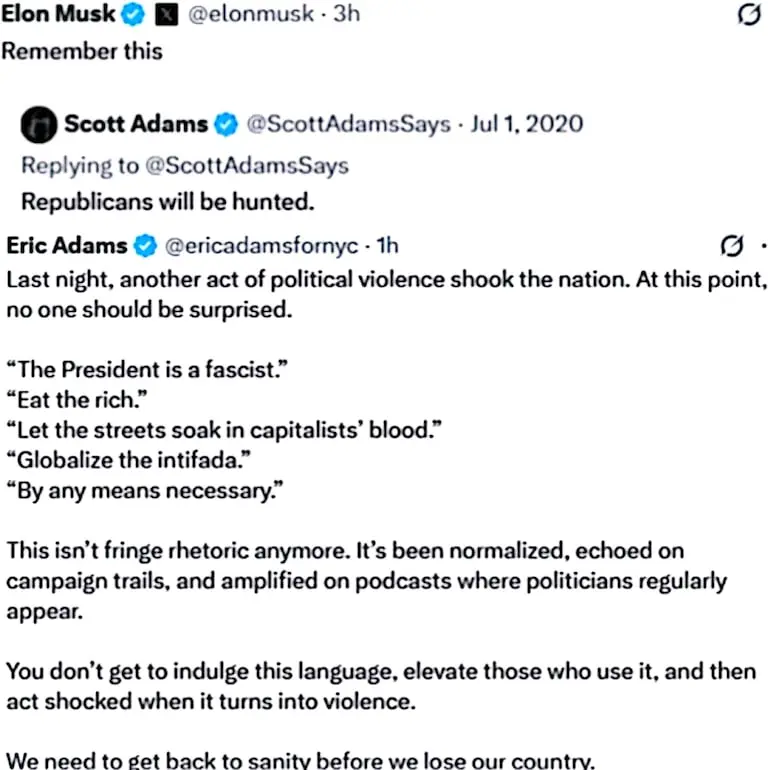The image size is (768, 770).
Task: Click the 'Remember this' post text
Action: coord(82,52)
